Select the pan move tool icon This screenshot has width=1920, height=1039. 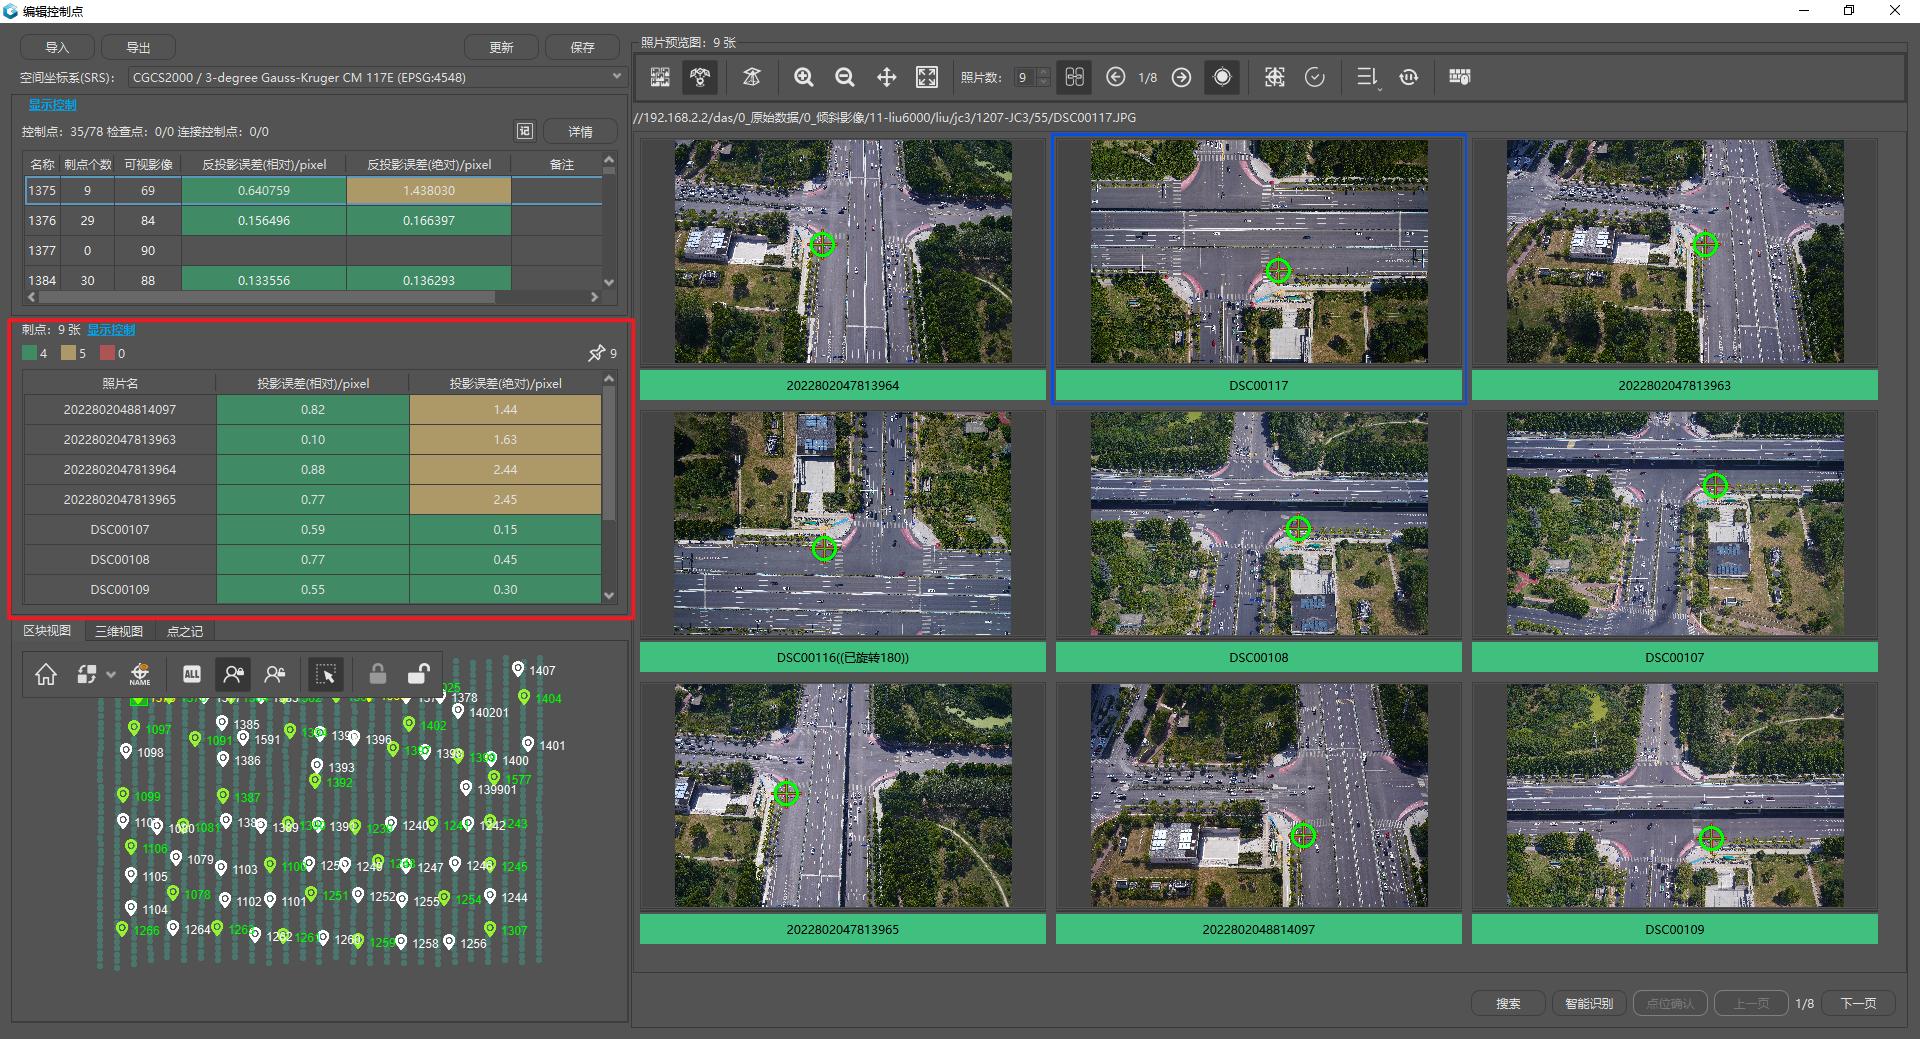point(886,77)
